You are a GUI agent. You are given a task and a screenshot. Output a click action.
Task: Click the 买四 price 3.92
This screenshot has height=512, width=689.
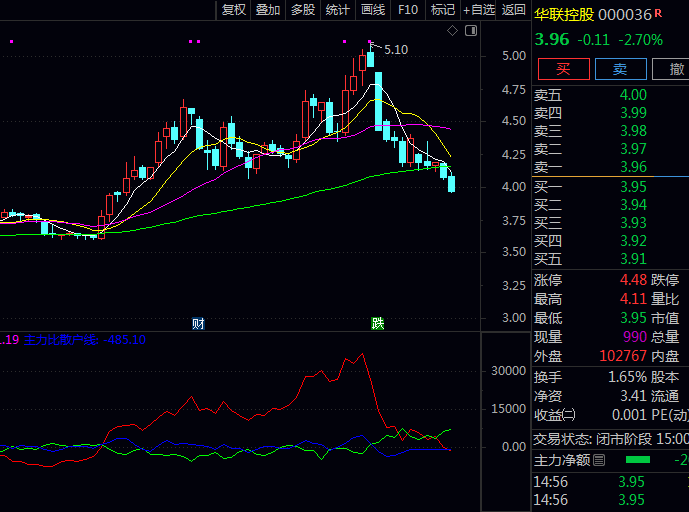pyautogui.click(x=633, y=241)
